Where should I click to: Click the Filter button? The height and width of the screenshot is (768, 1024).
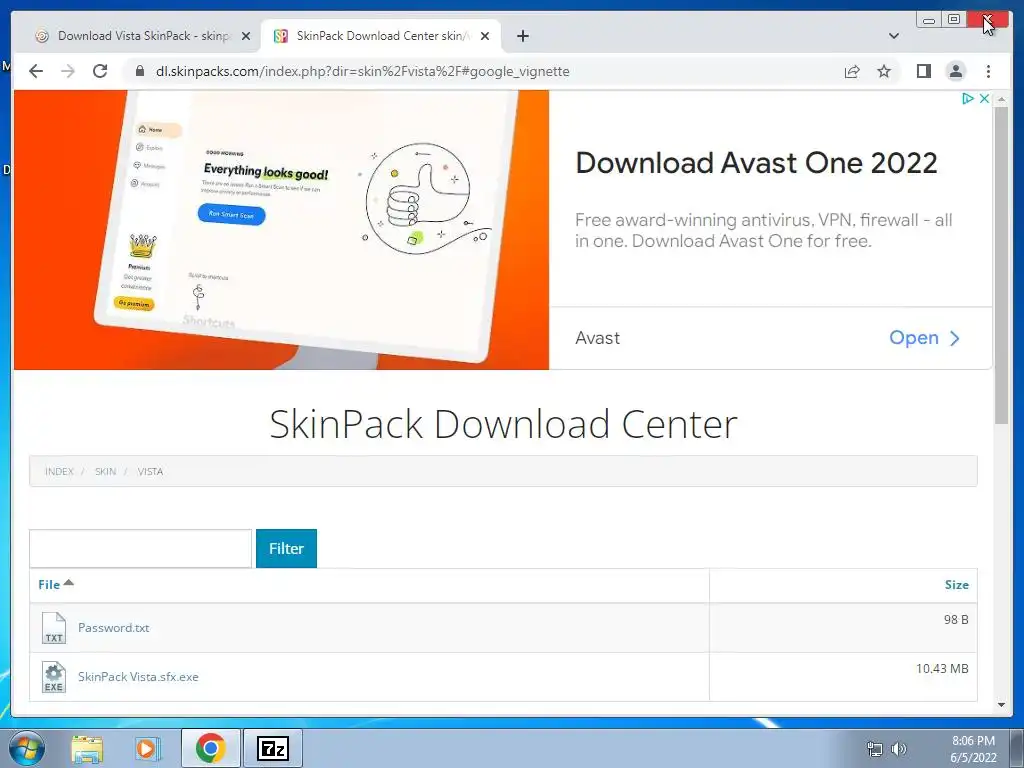pyautogui.click(x=286, y=549)
